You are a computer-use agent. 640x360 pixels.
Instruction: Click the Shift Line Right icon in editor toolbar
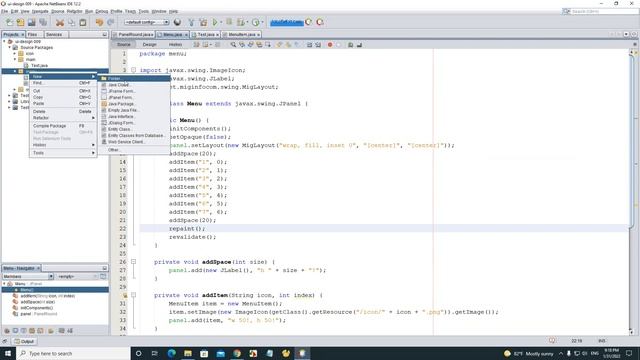click(x=318, y=45)
